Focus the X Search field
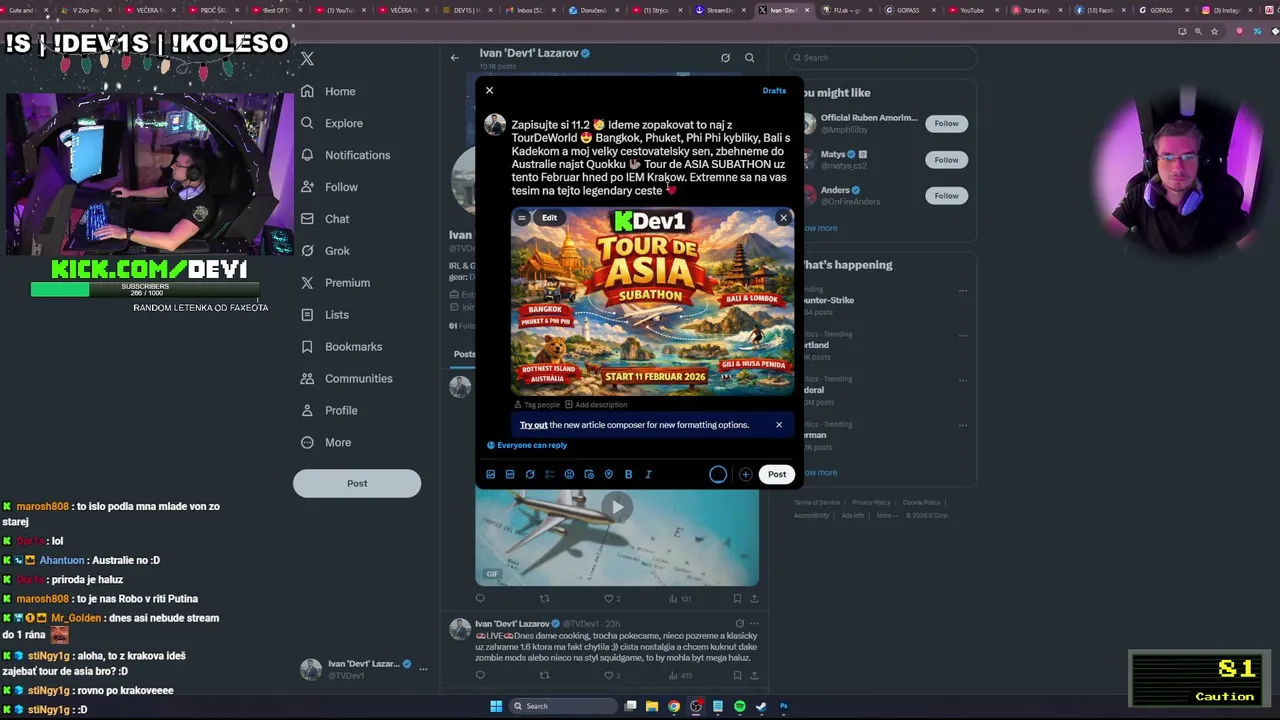 [x=880, y=58]
